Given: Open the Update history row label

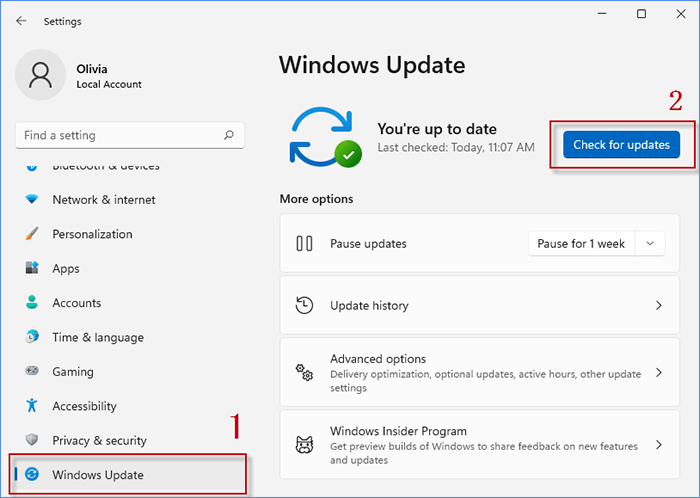Looking at the screenshot, I should pos(369,305).
